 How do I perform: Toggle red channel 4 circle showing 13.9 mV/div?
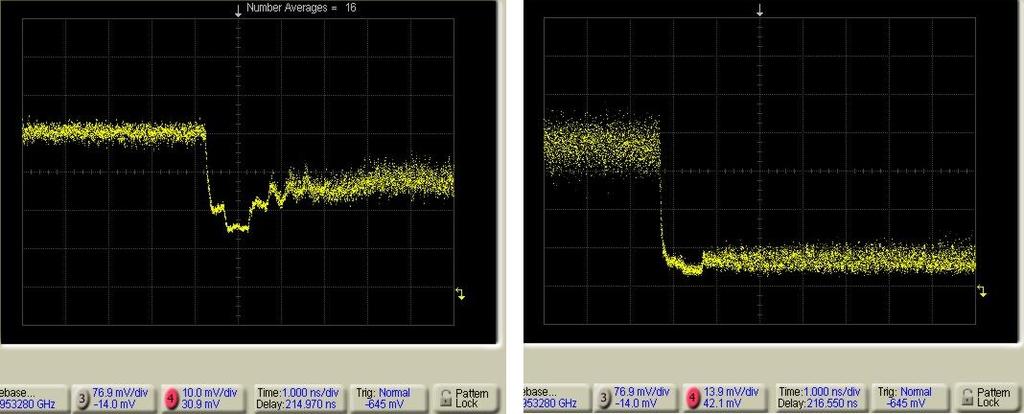694,398
